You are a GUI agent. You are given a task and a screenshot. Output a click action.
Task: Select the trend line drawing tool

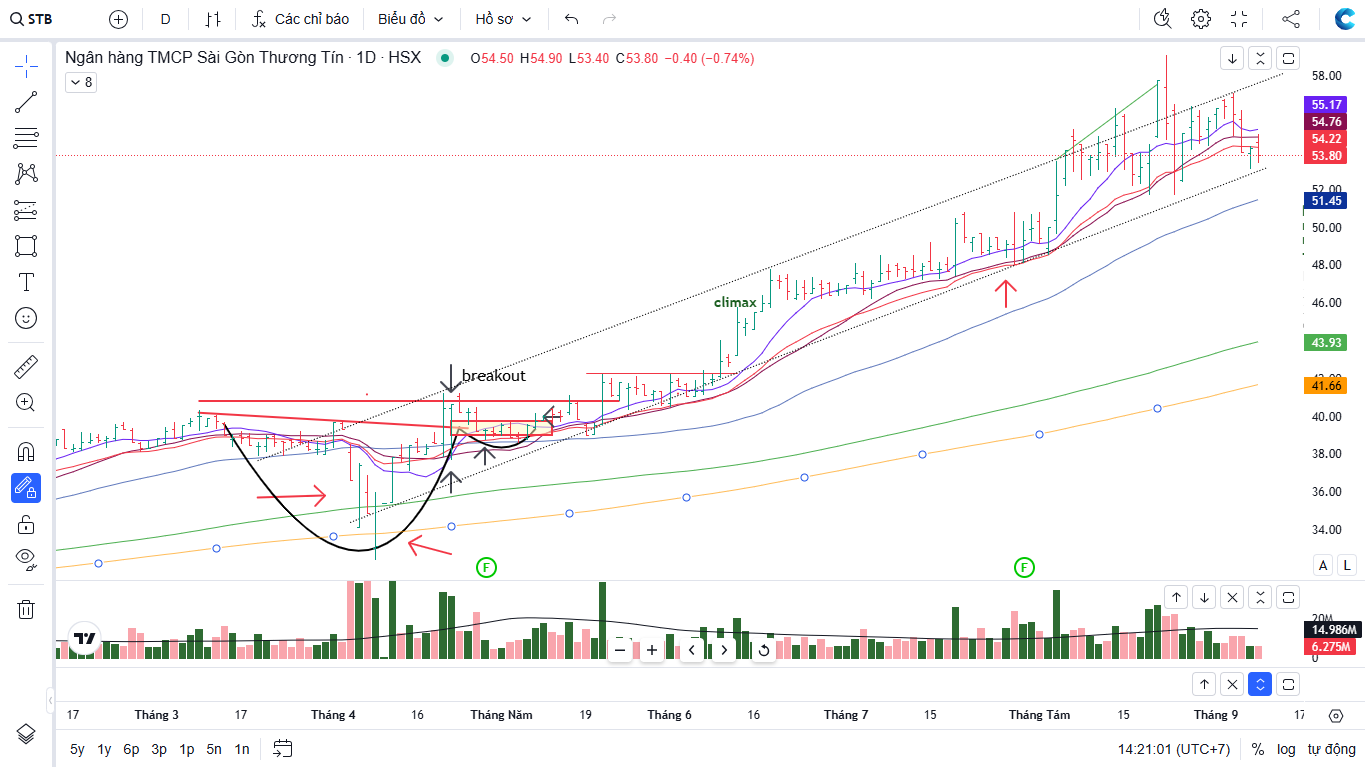tap(26, 101)
